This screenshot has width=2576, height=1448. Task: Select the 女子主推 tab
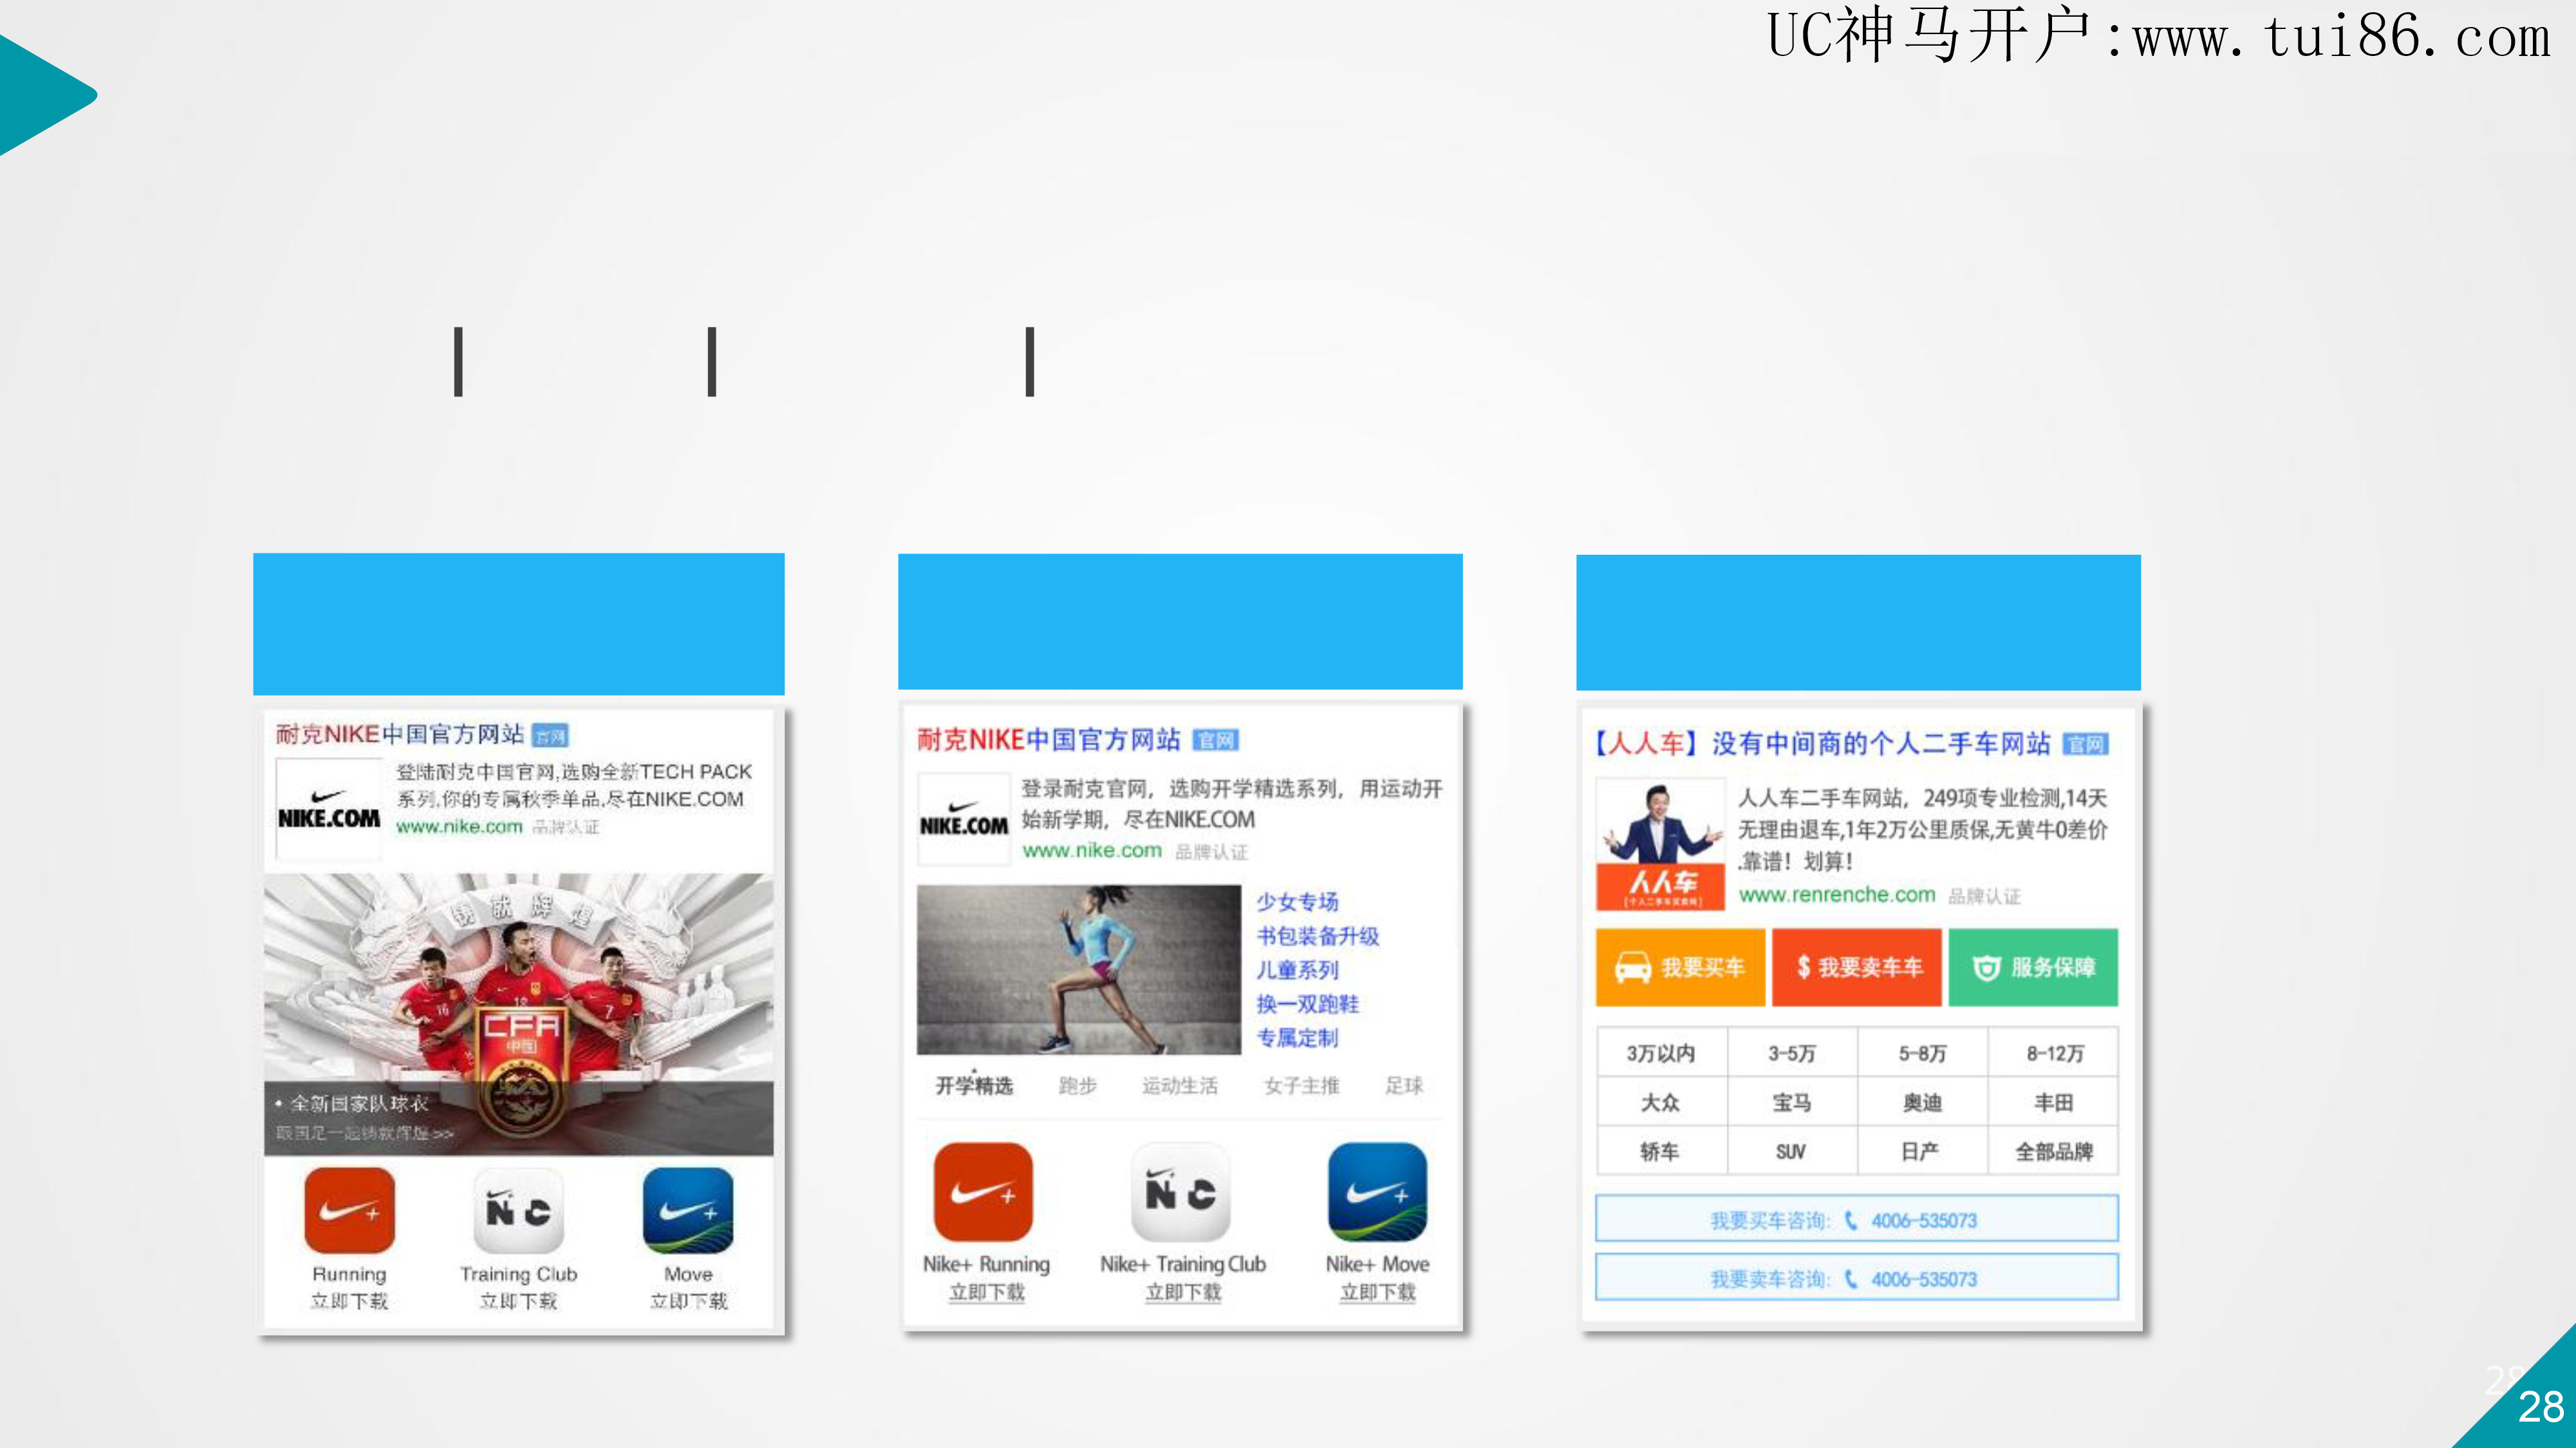pos(1301,1086)
